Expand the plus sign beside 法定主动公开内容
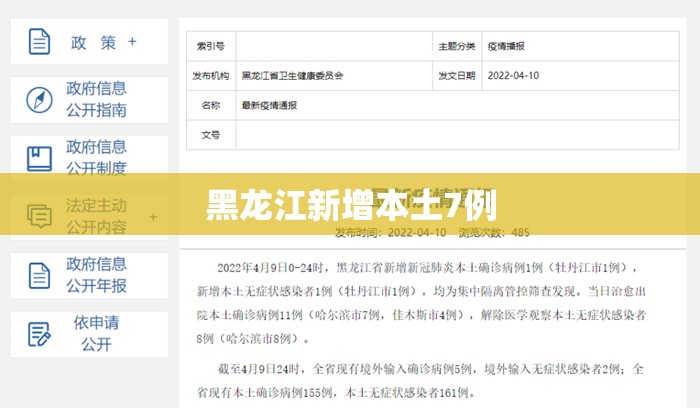This screenshot has width=700, height=408. click(x=153, y=217)
